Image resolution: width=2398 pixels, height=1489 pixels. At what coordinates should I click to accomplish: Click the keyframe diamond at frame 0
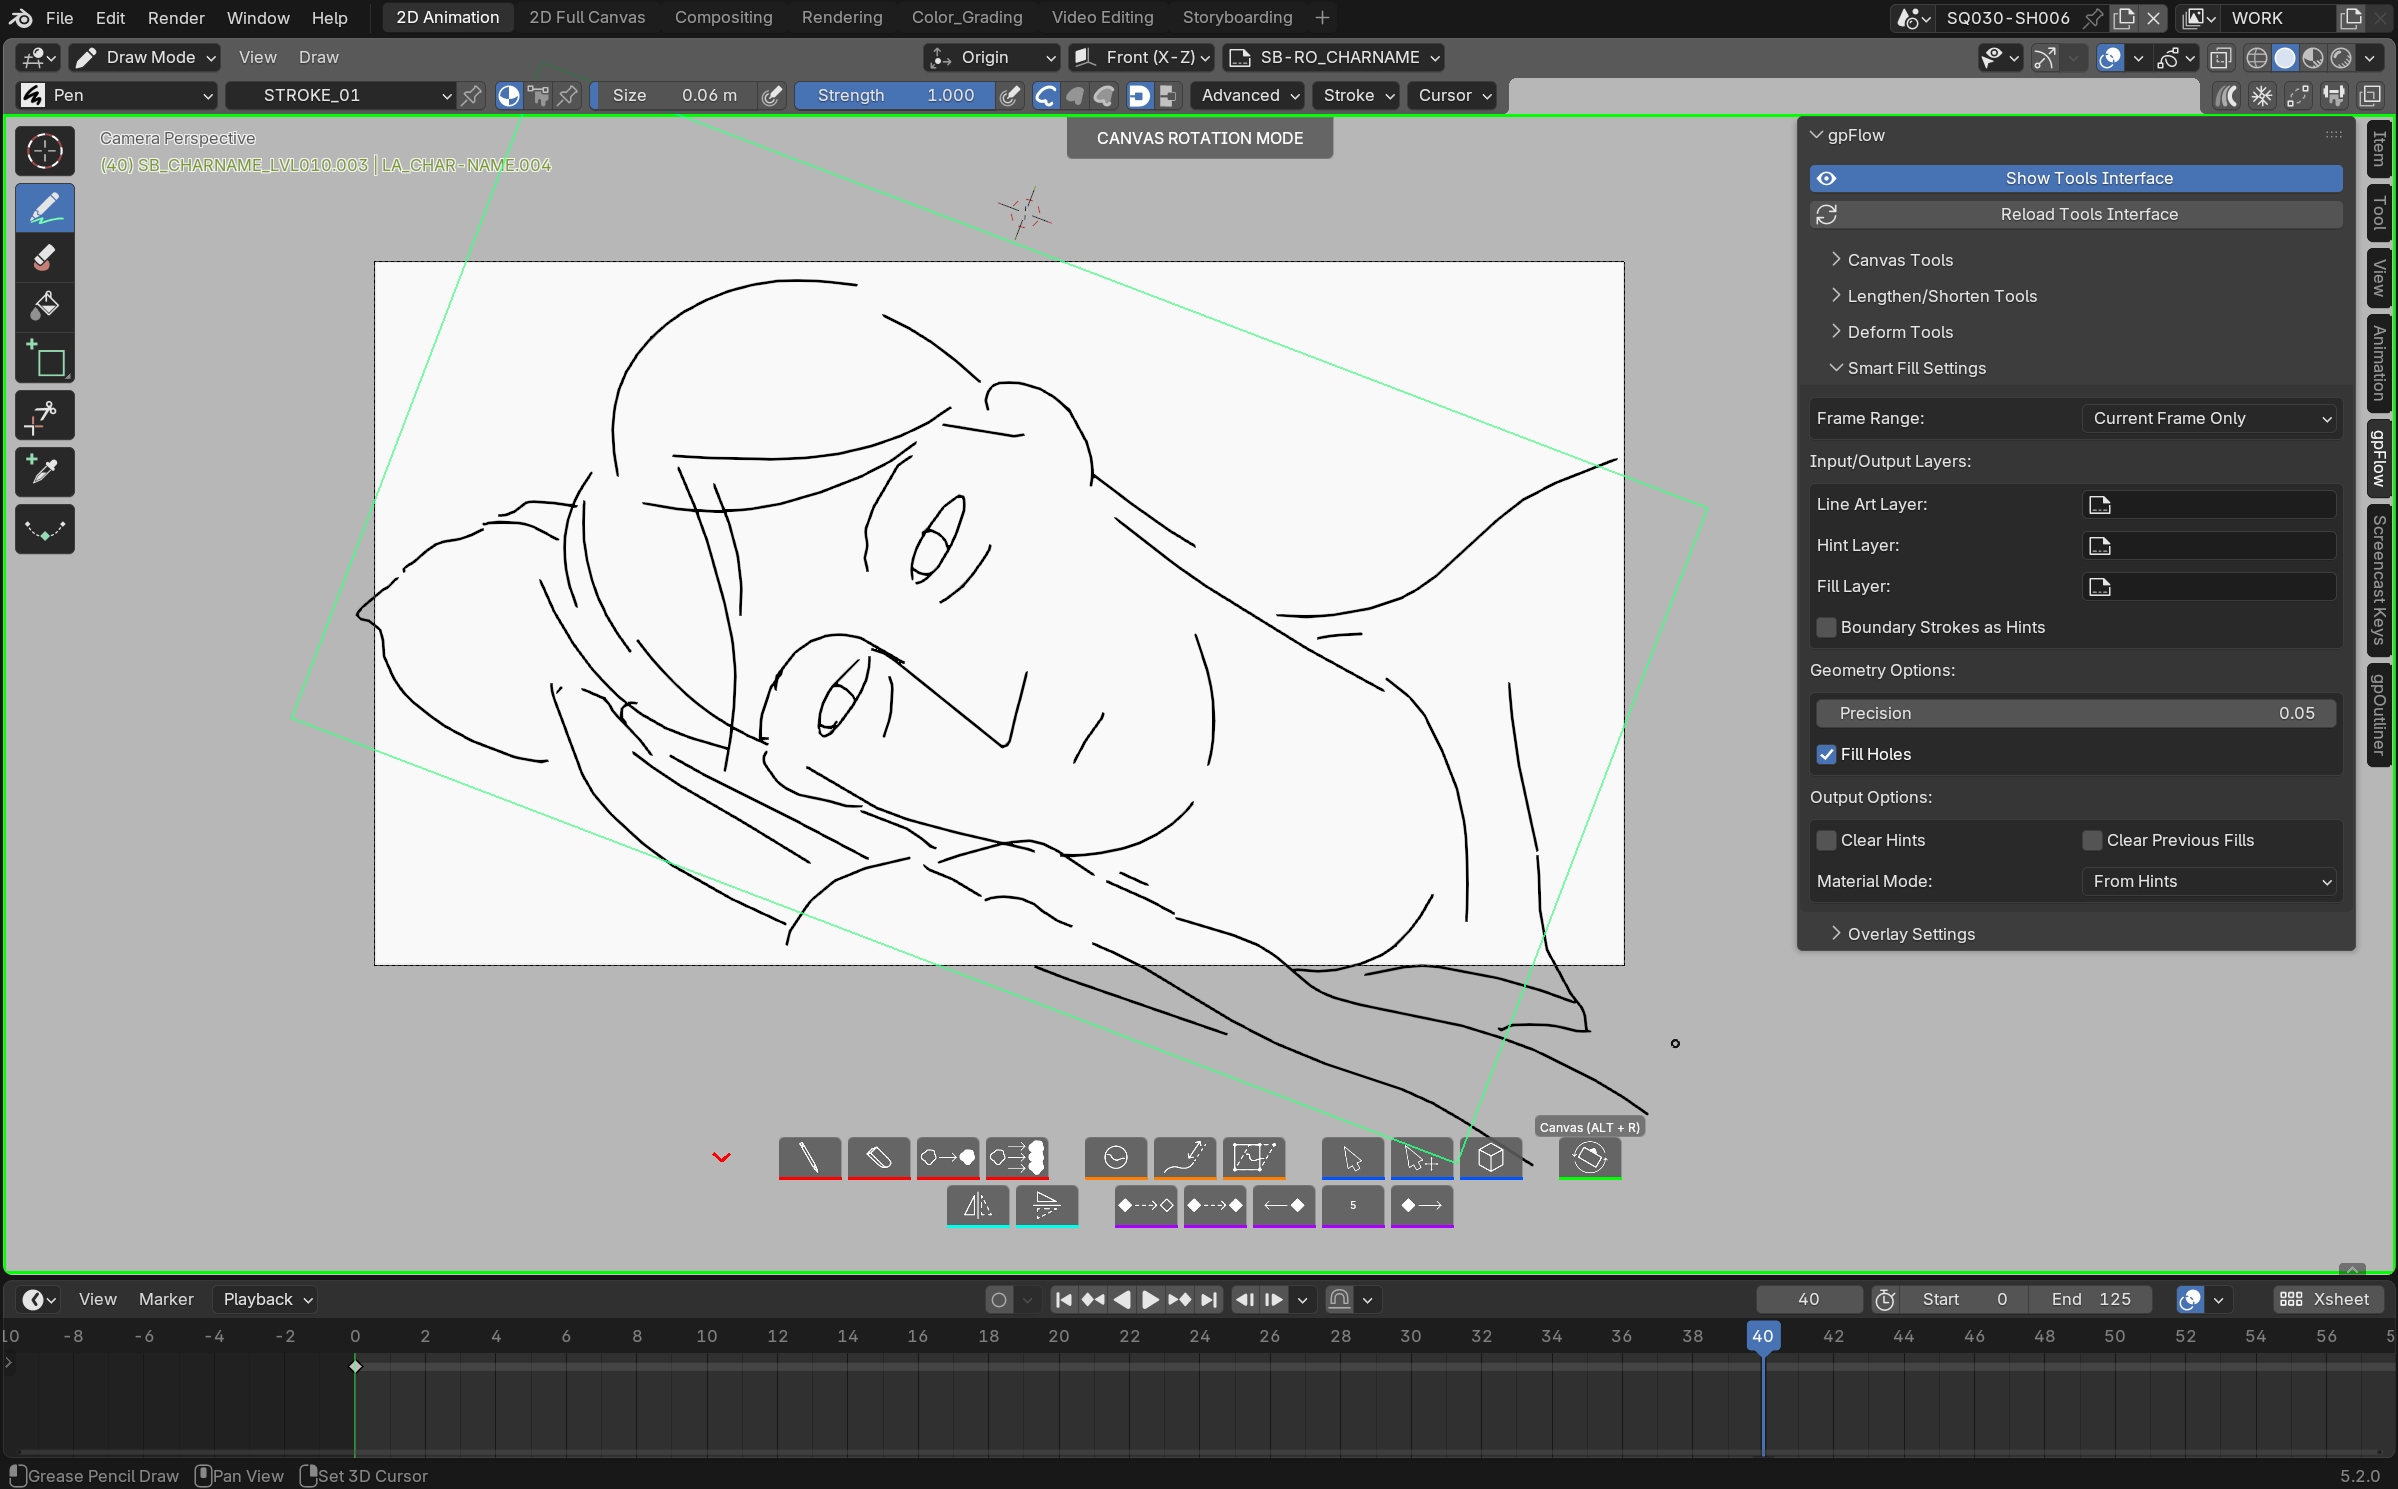[355, 1366]
